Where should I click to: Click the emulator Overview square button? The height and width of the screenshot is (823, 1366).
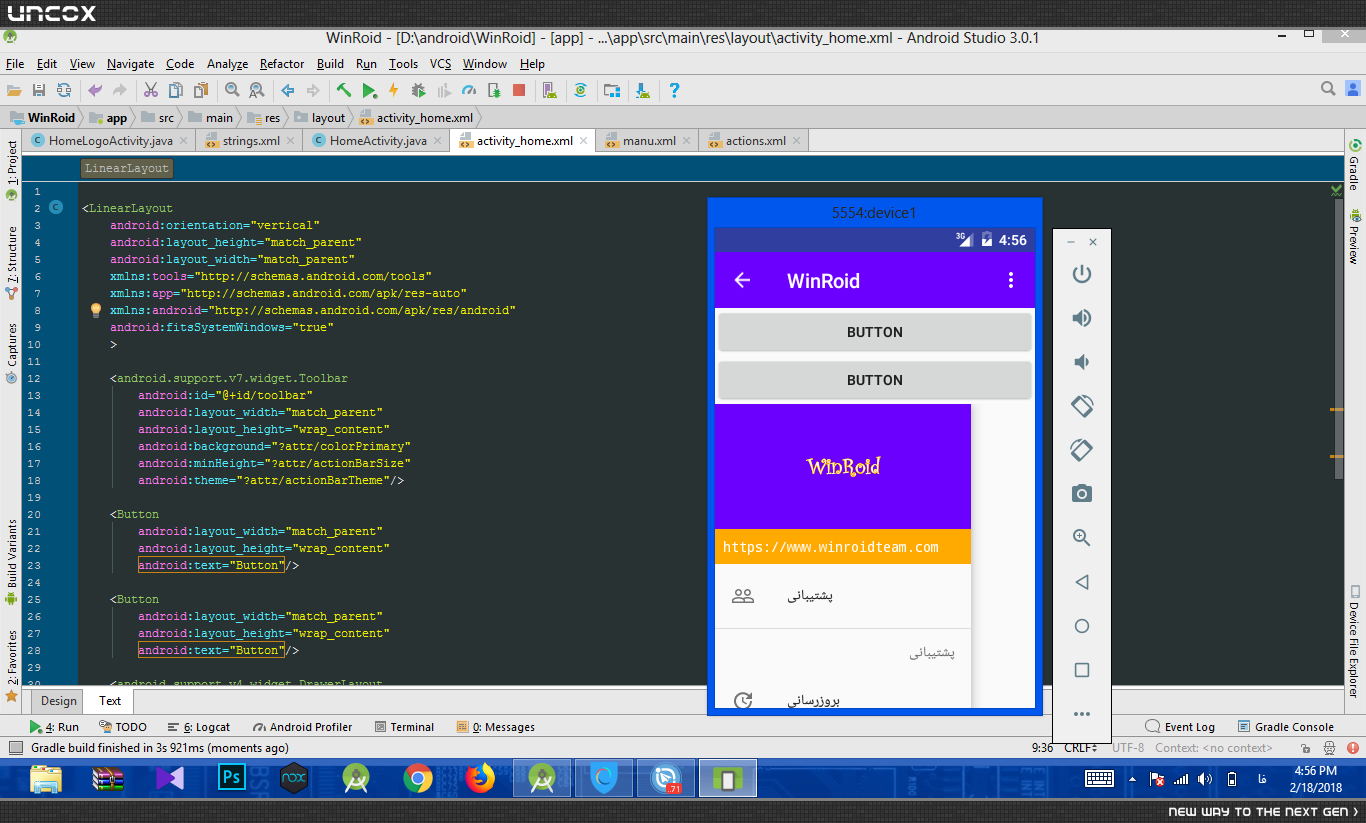pyautogui.click(x=1081, y=670)
